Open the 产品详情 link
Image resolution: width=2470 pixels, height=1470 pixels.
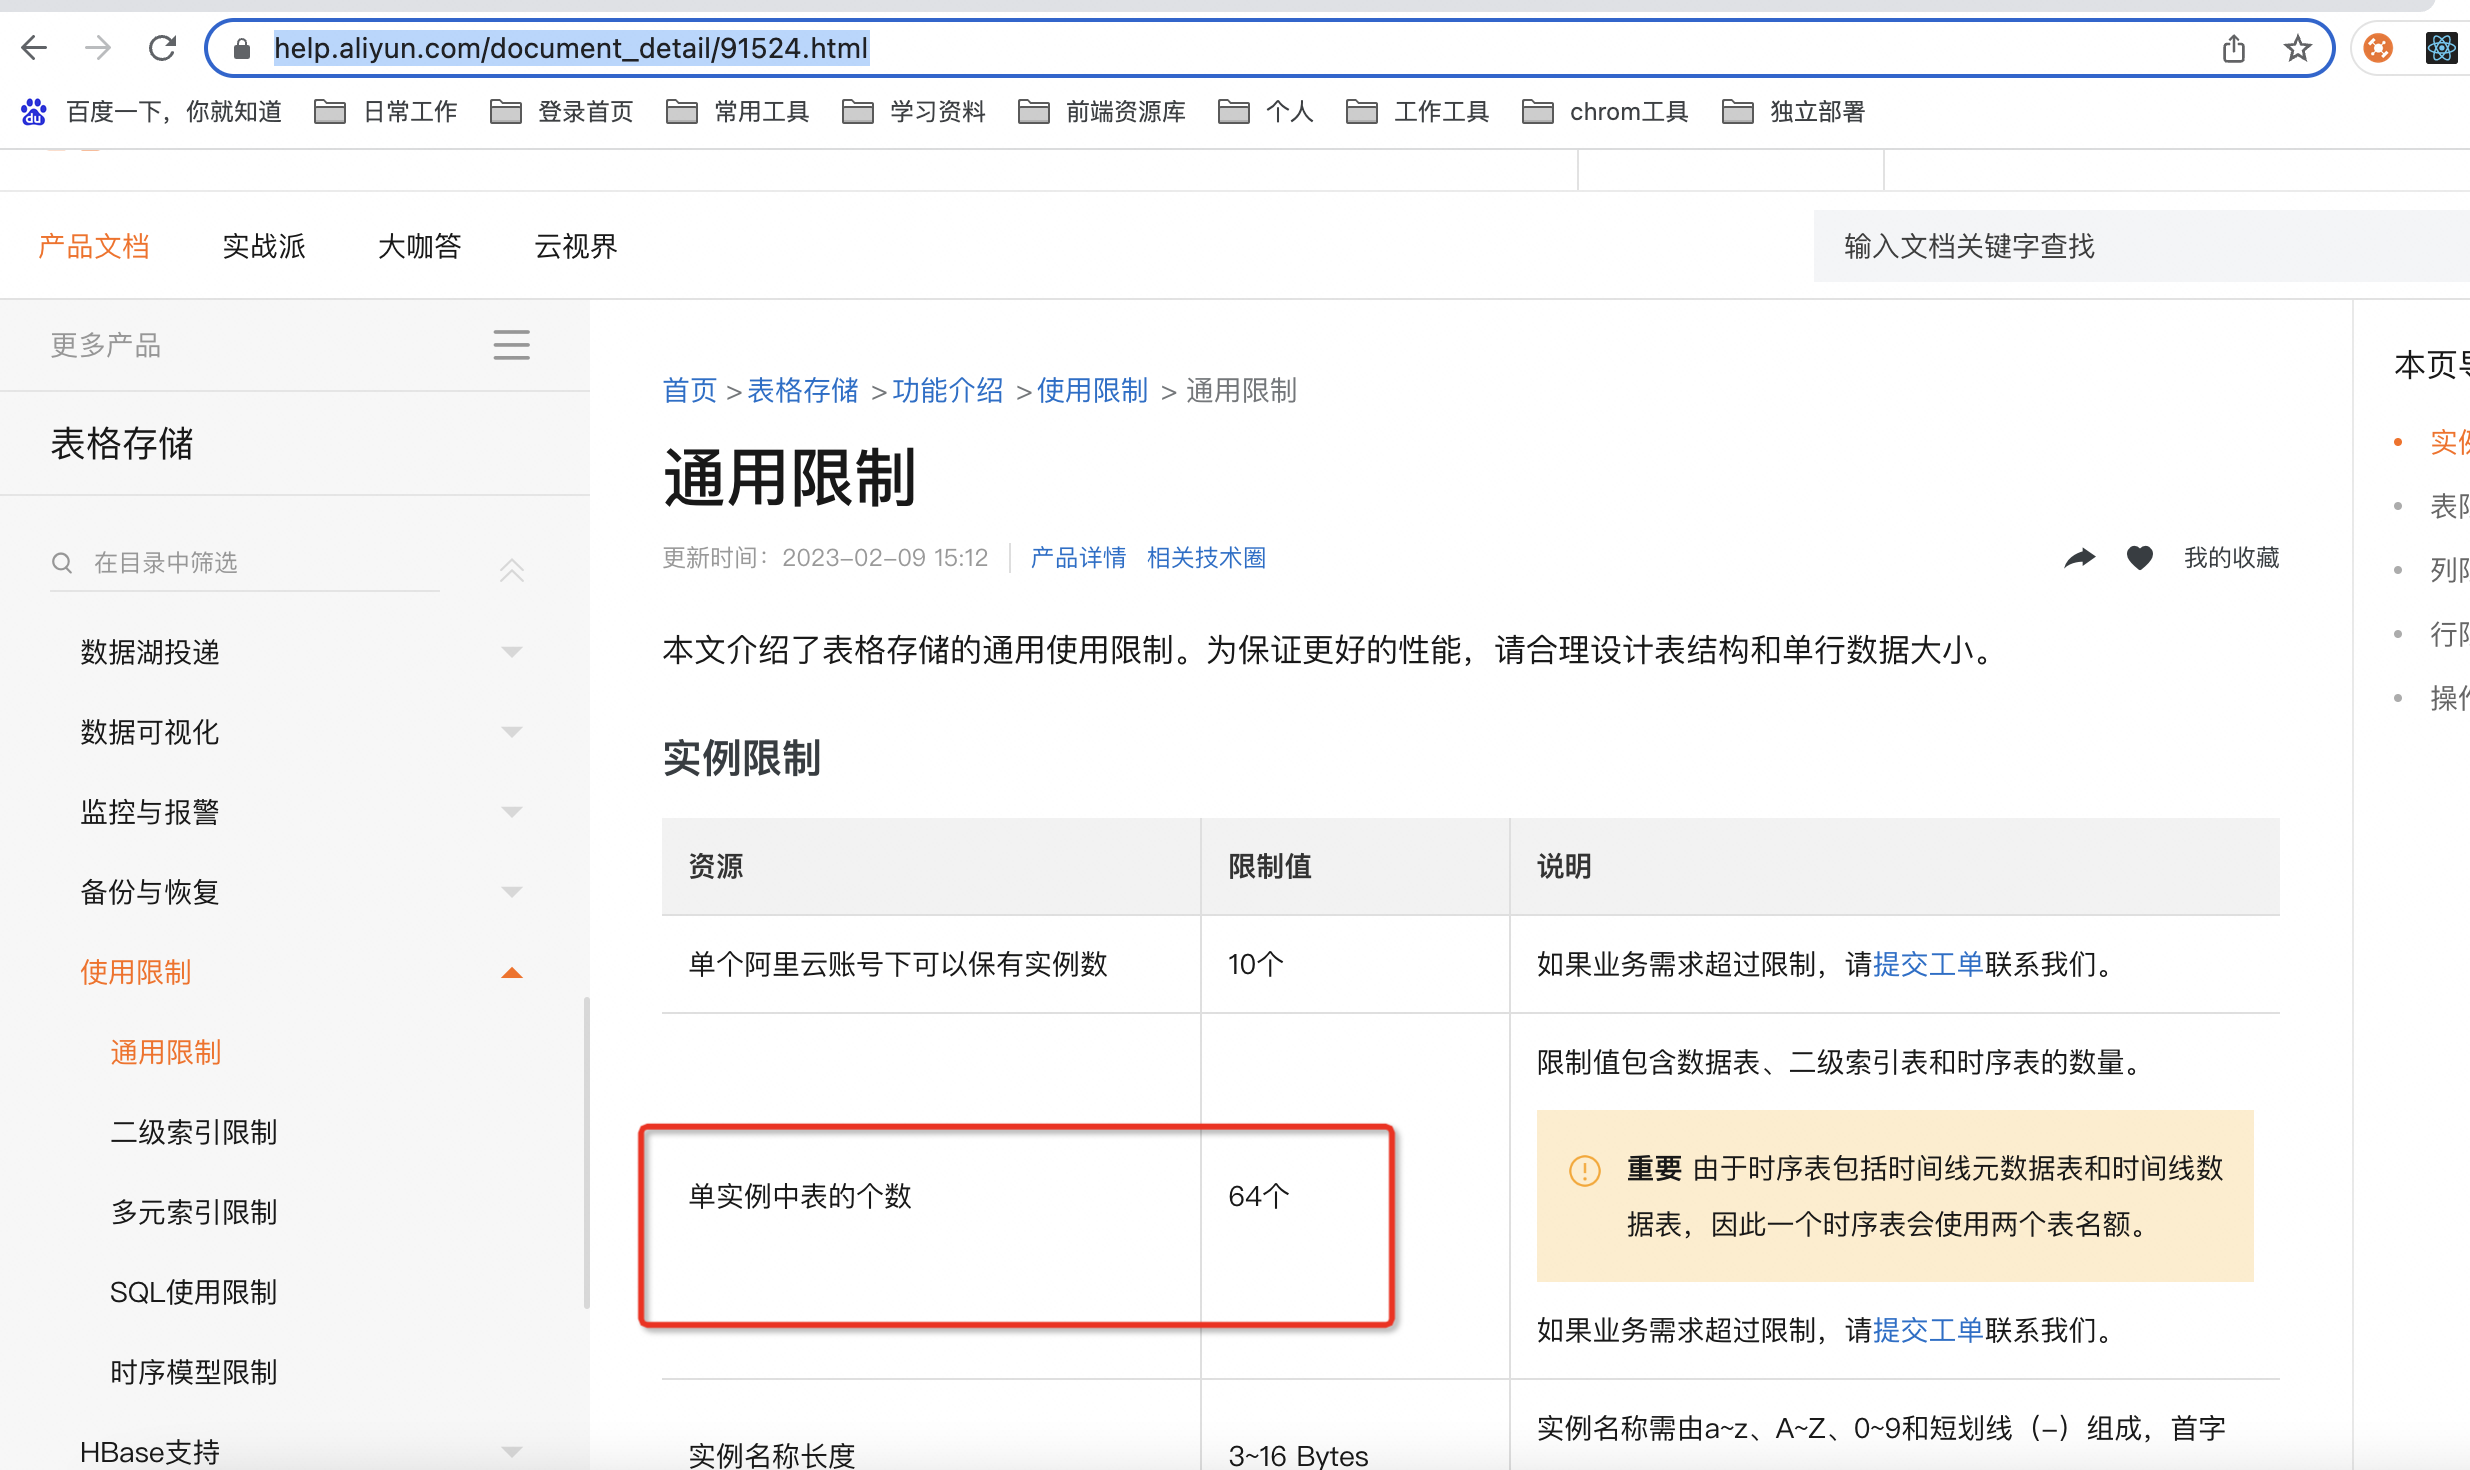click(1078, 558)
